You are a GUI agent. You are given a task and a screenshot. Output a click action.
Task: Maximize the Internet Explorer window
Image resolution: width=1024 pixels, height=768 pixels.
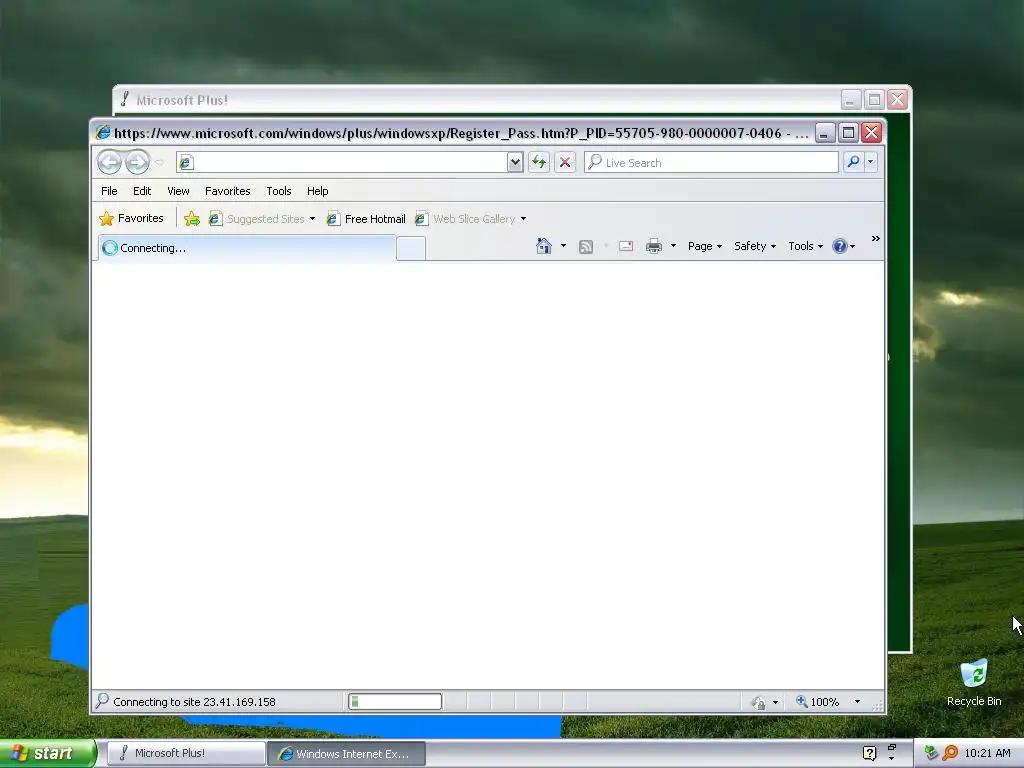tap(848, 133)
